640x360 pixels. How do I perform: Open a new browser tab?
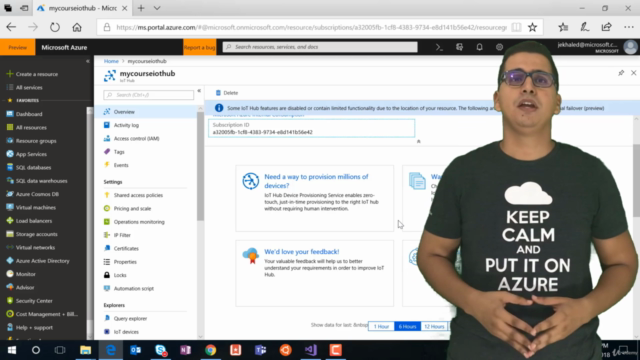pos(141,8)
